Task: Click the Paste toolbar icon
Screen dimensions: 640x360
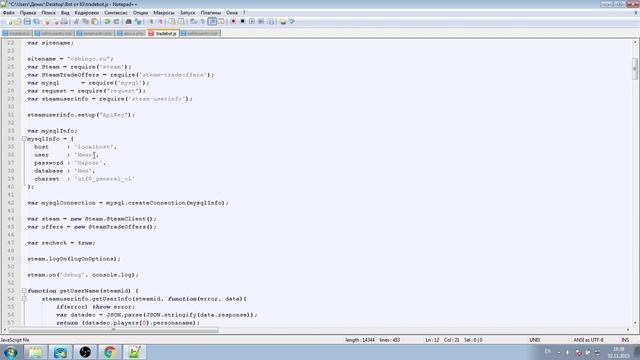Action: pos(94,21)
